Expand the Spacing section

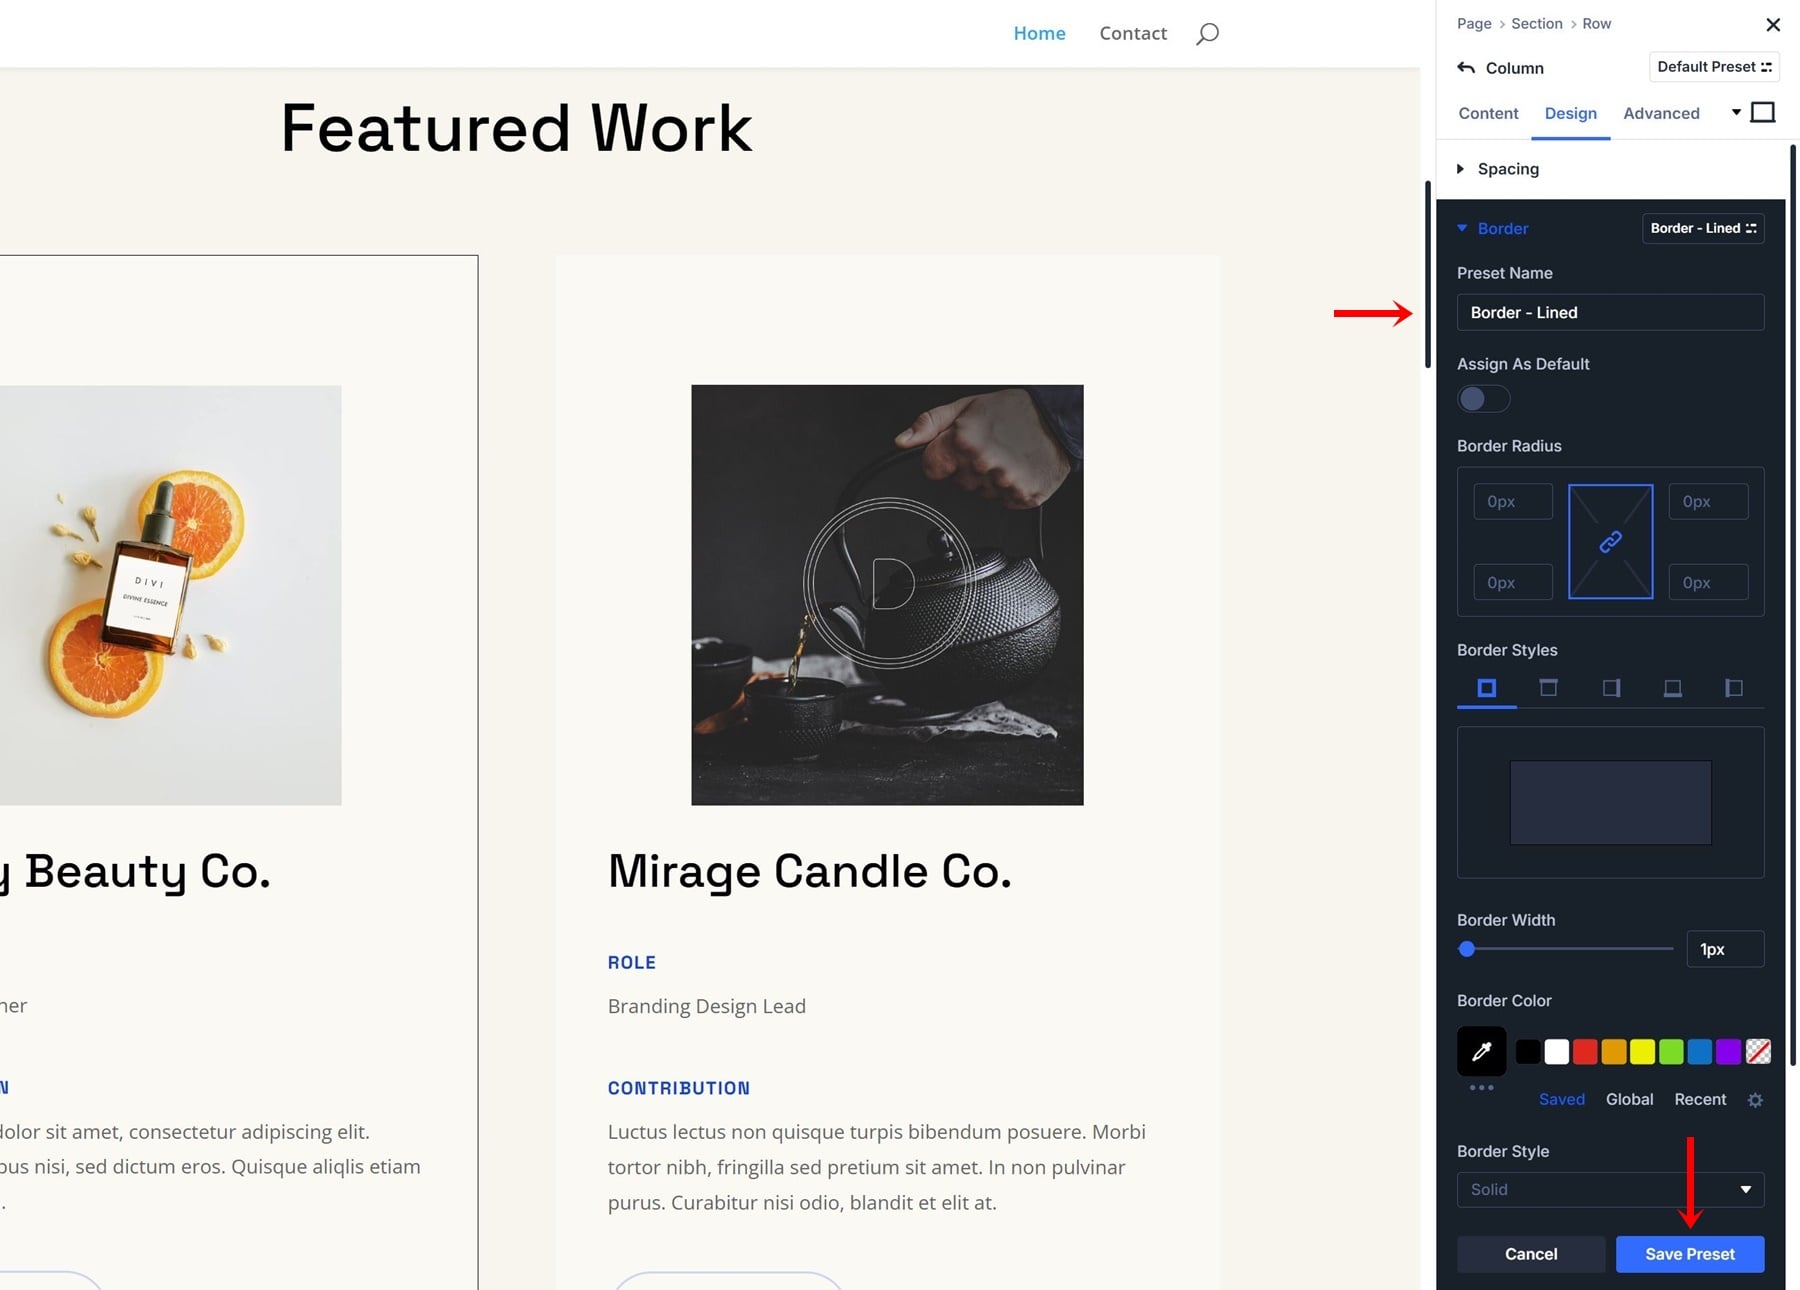1508,169
